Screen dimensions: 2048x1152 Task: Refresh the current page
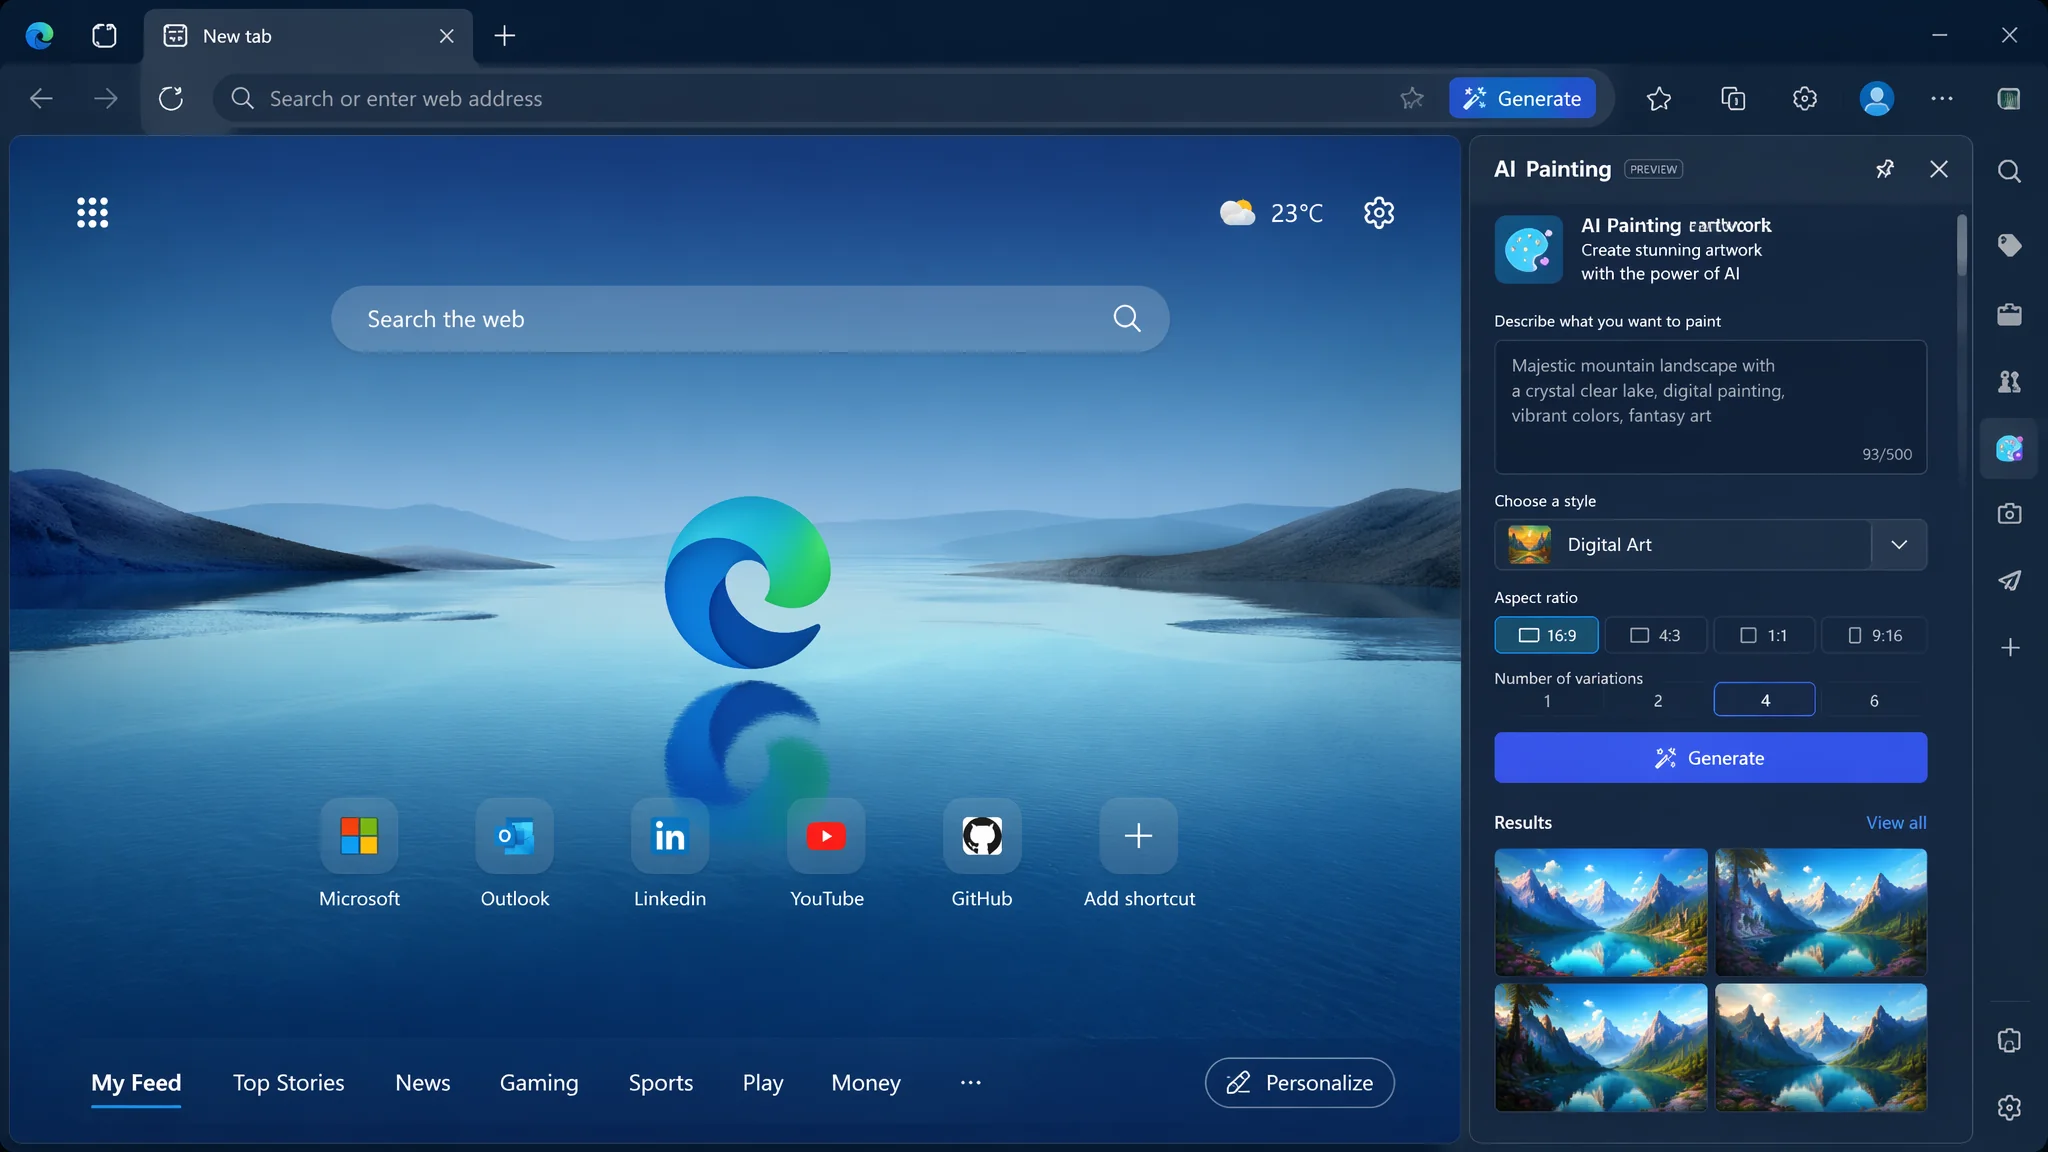[171, 98]
